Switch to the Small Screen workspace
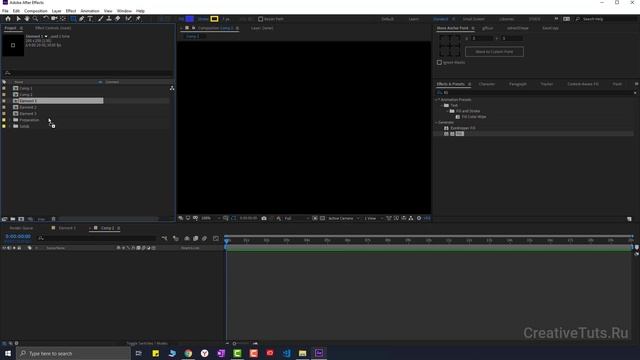The image size is (640, 360). [x=473, y=19]
